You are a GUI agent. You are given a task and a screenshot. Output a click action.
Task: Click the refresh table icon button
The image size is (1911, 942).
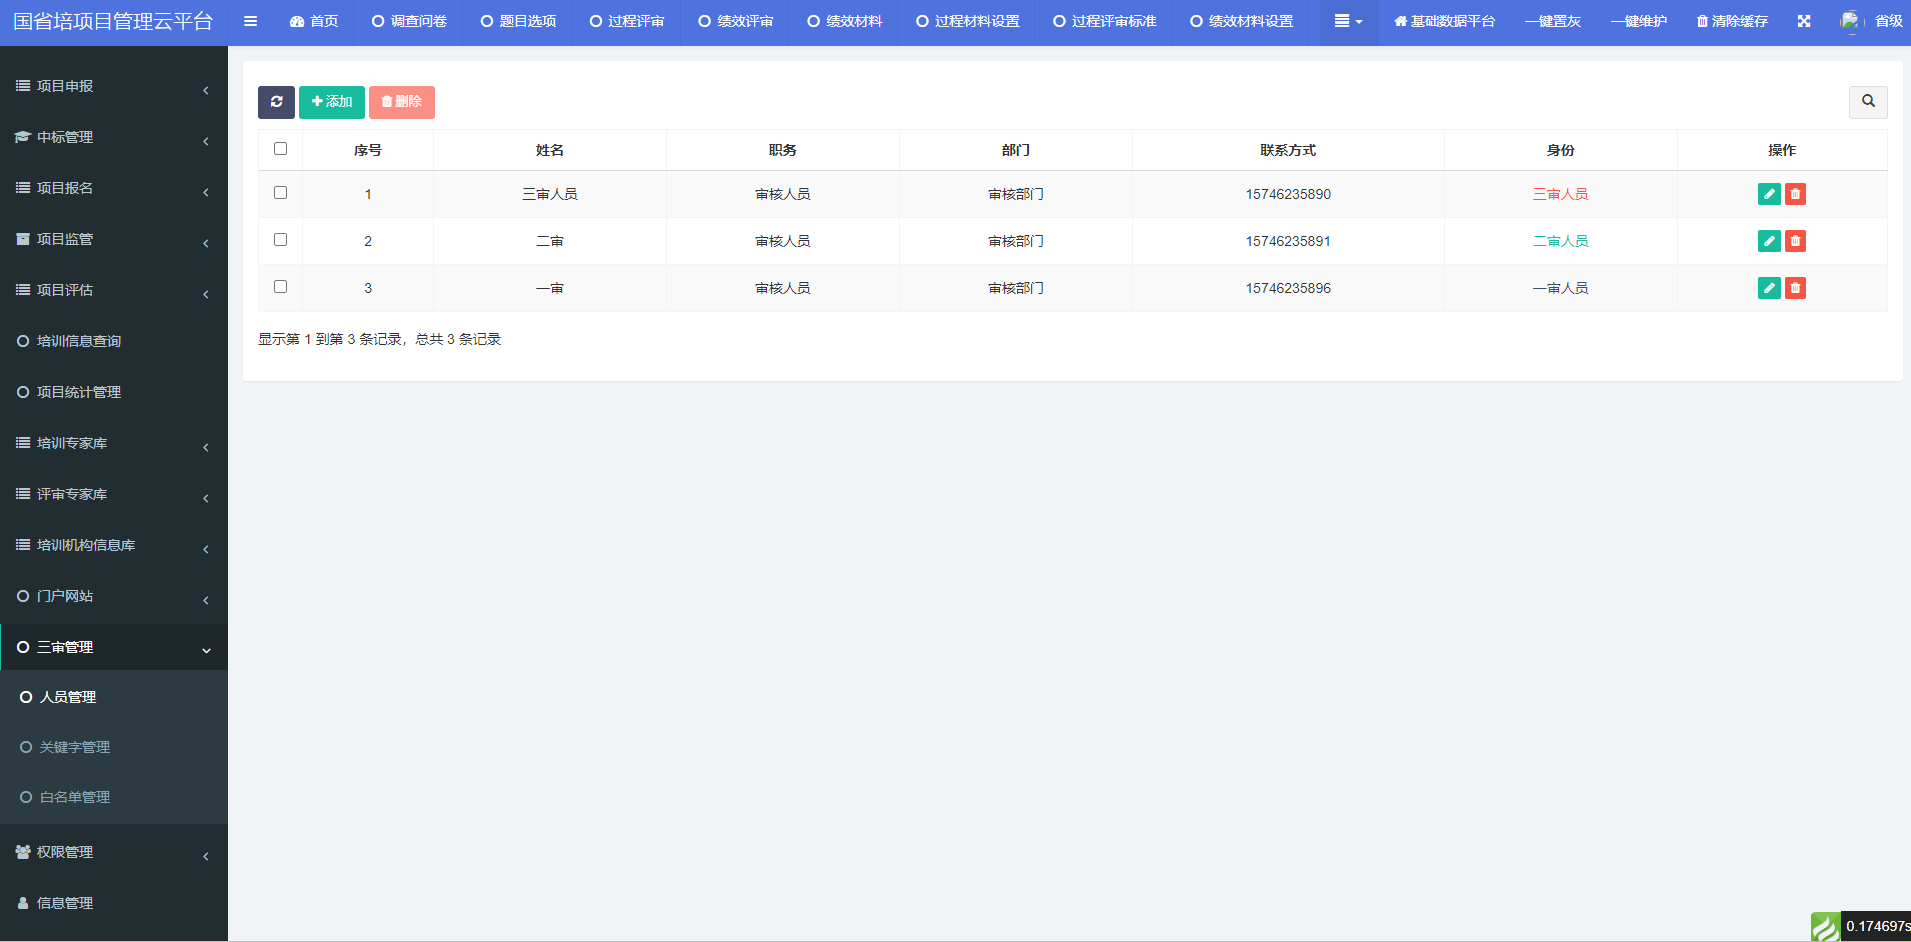click(x=276, y=102)
